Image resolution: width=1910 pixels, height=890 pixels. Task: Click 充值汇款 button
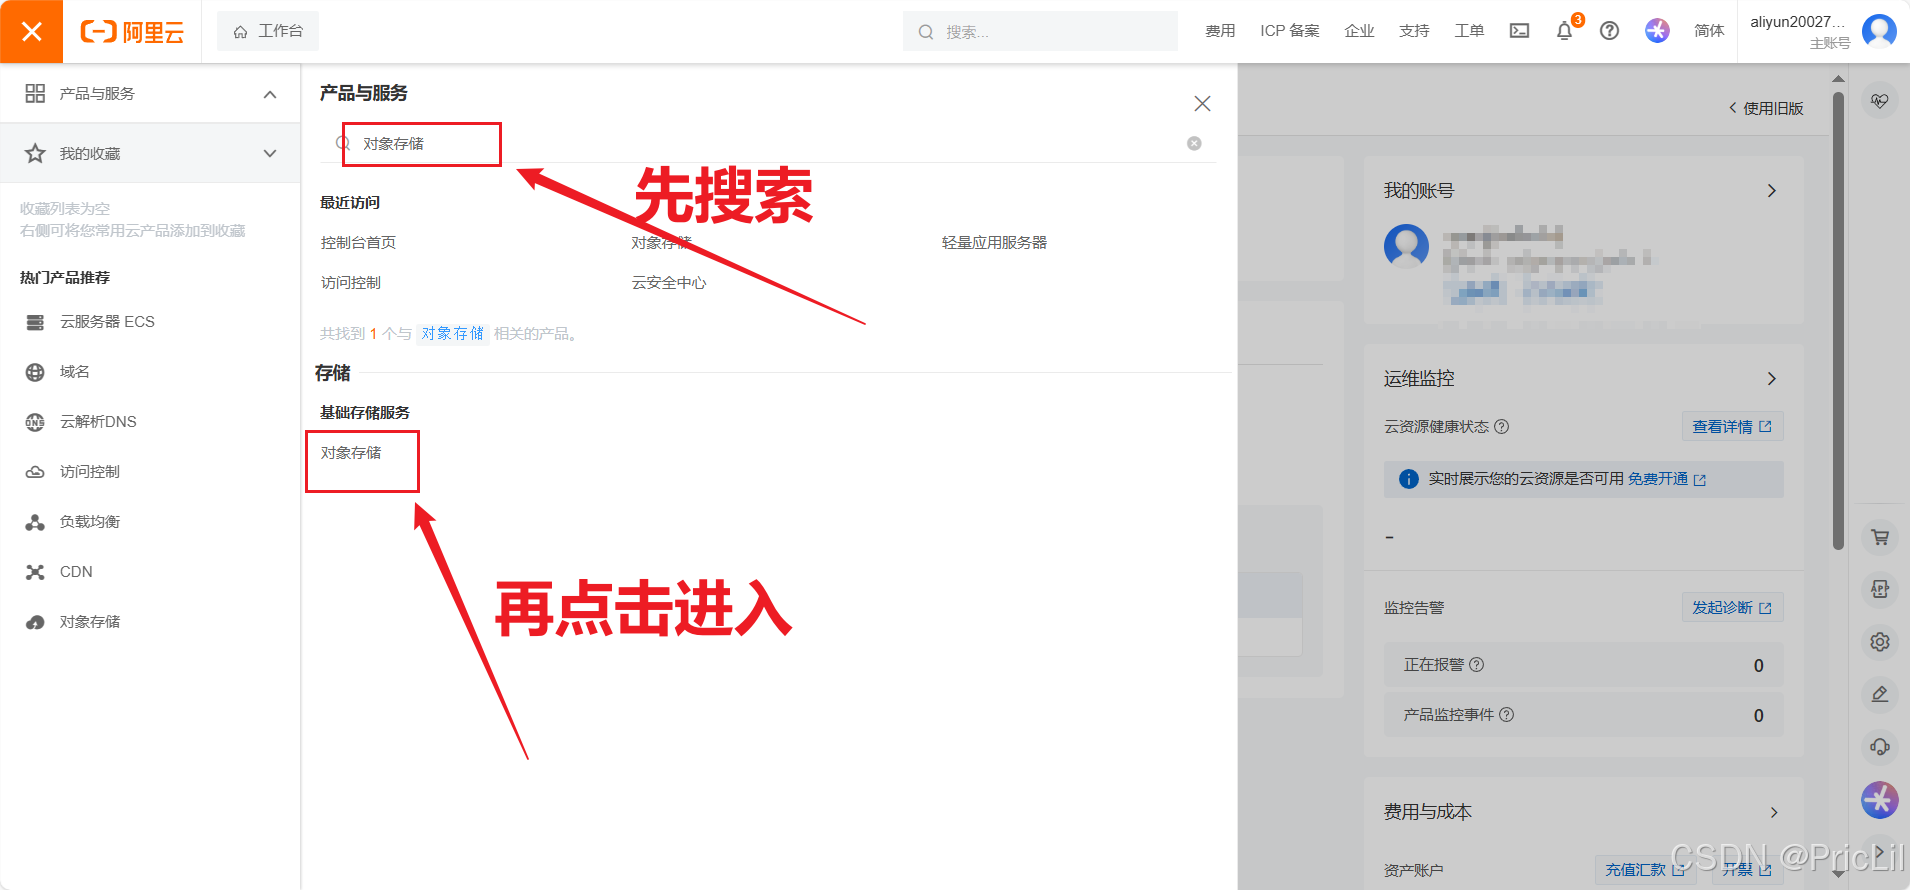[1645, 870]
